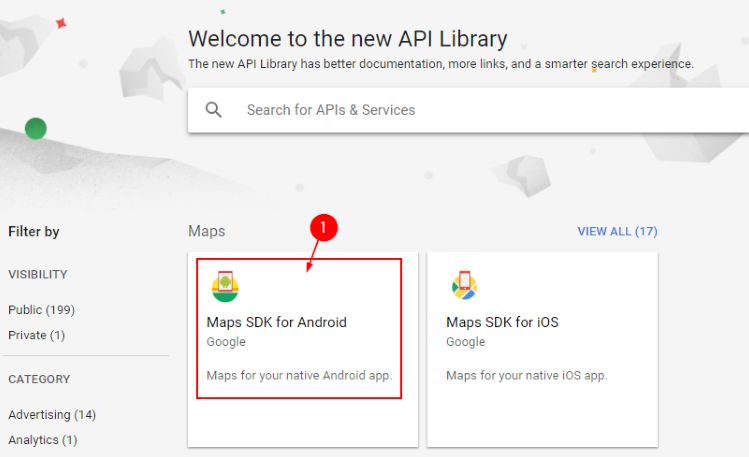Open View All (17) Maps APIs
The width and height of the screenshot is (749, 457).
(x=617, y=232)
